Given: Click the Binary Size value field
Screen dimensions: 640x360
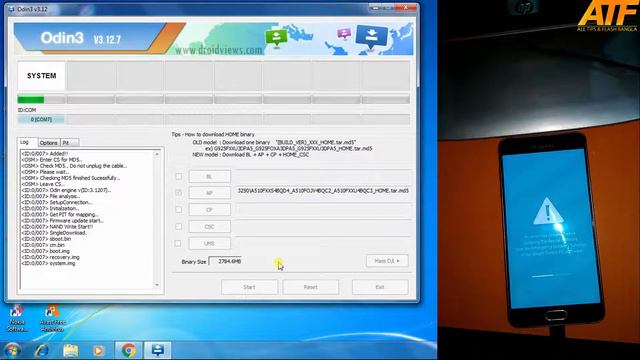Looking at the screenshot, I should tap(225, 261).
